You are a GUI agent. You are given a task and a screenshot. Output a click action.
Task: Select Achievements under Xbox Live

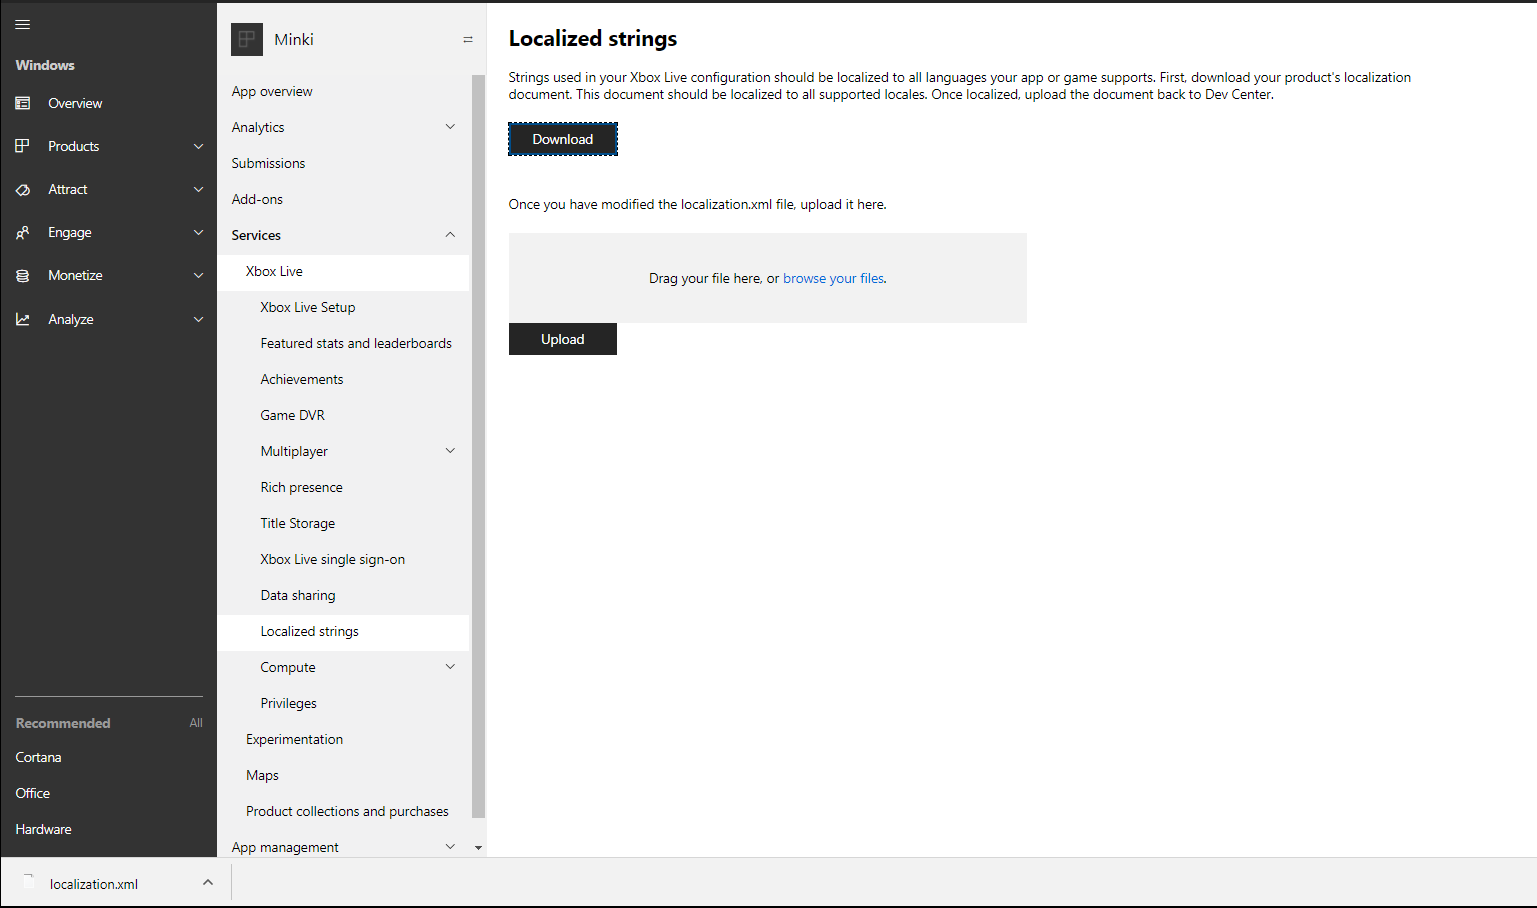301,379
